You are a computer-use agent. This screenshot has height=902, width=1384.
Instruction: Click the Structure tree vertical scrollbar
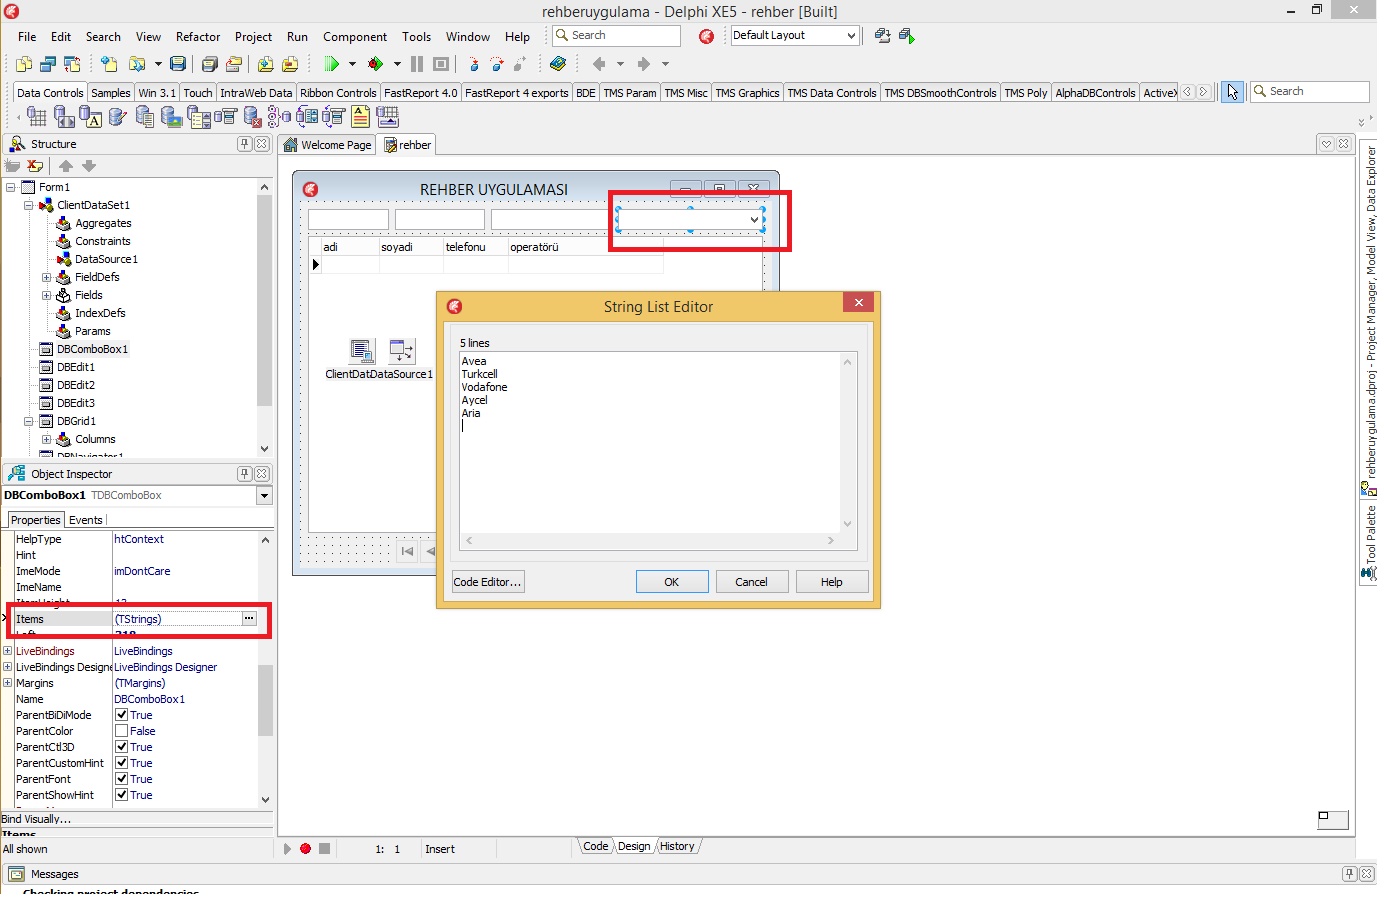click(264, 318)
